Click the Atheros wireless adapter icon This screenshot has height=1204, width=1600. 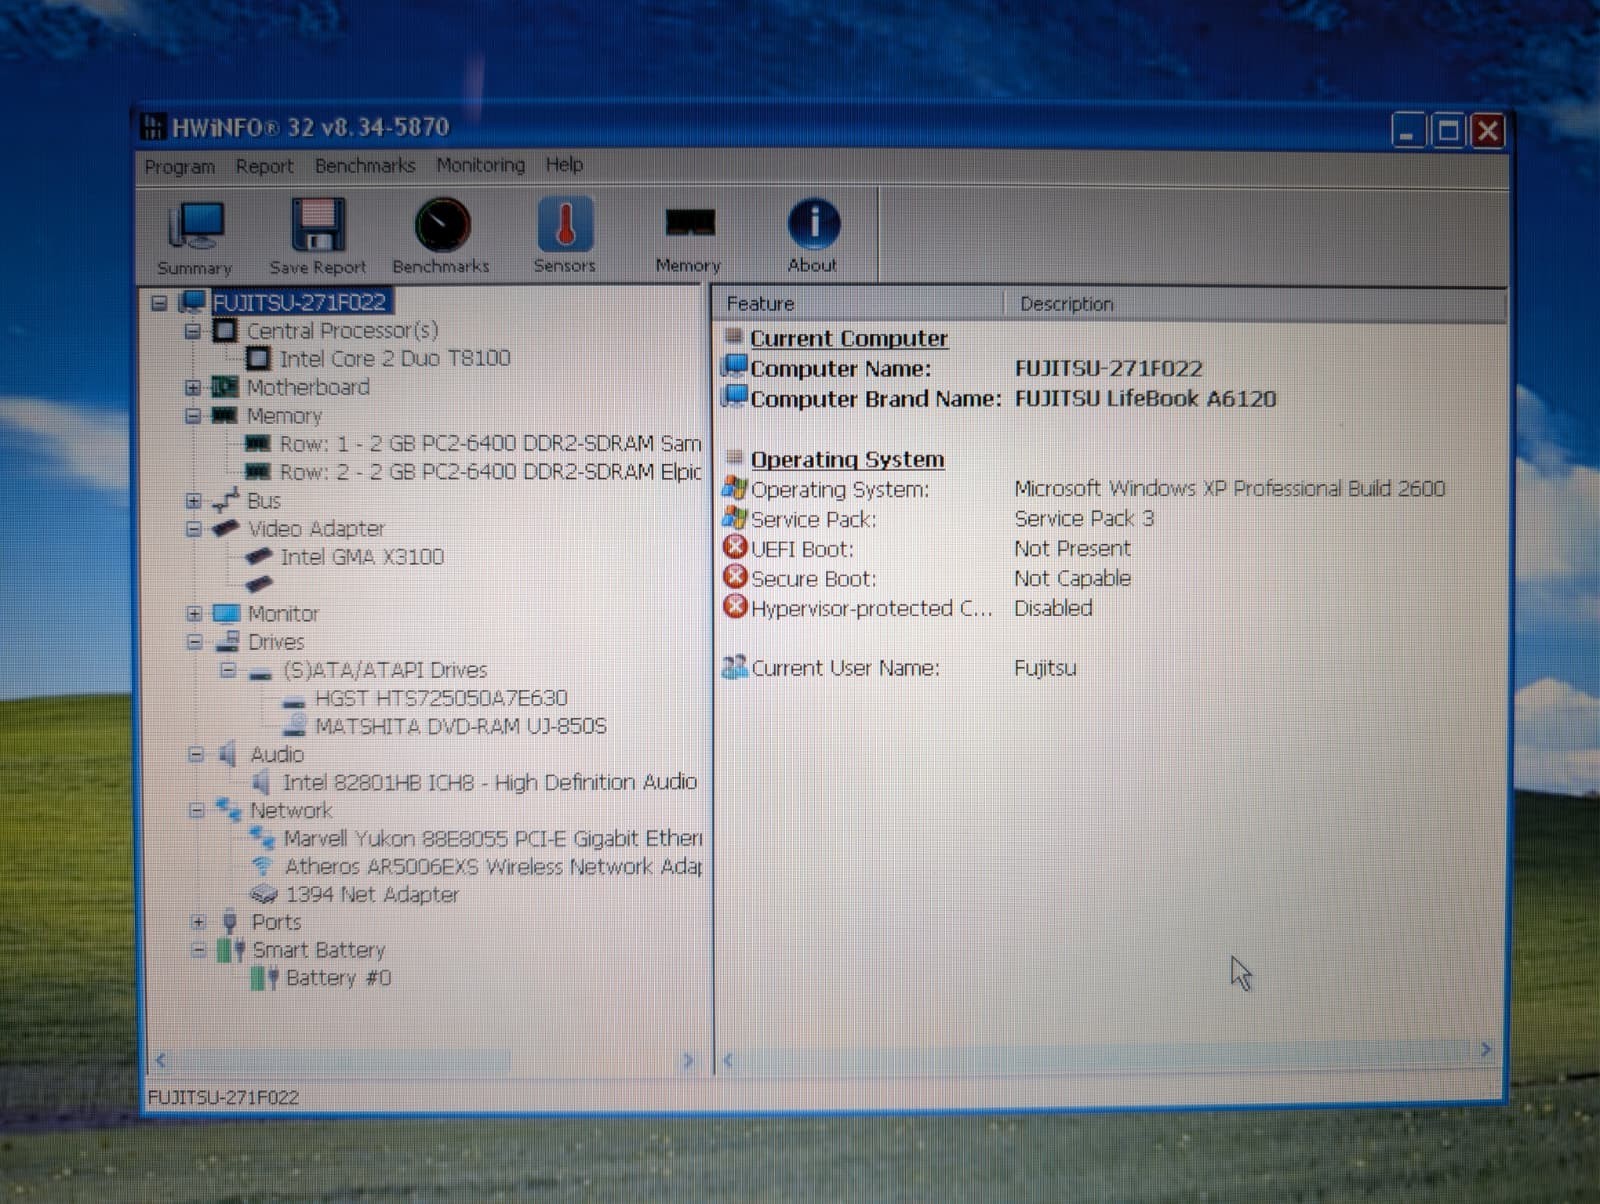(x=263, y=865)
